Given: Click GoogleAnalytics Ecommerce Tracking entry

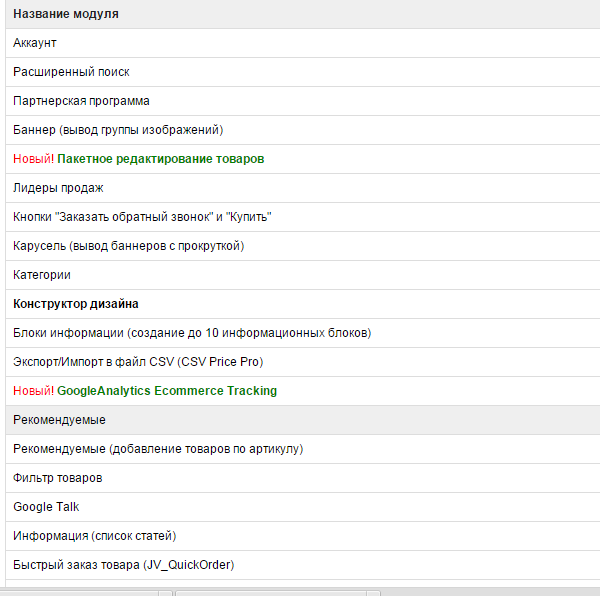Looking at the screenshot, I should pos(167,391).
